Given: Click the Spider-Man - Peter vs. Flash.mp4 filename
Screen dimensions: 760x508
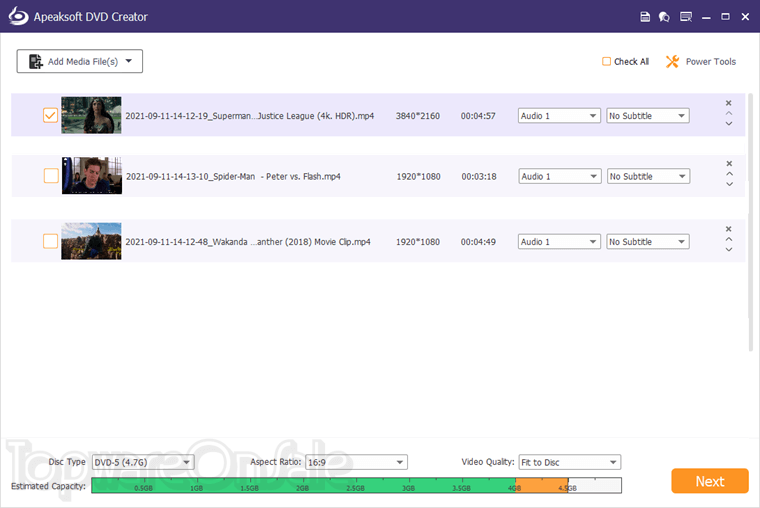Looking at the screenshot, I should (233, 176).
